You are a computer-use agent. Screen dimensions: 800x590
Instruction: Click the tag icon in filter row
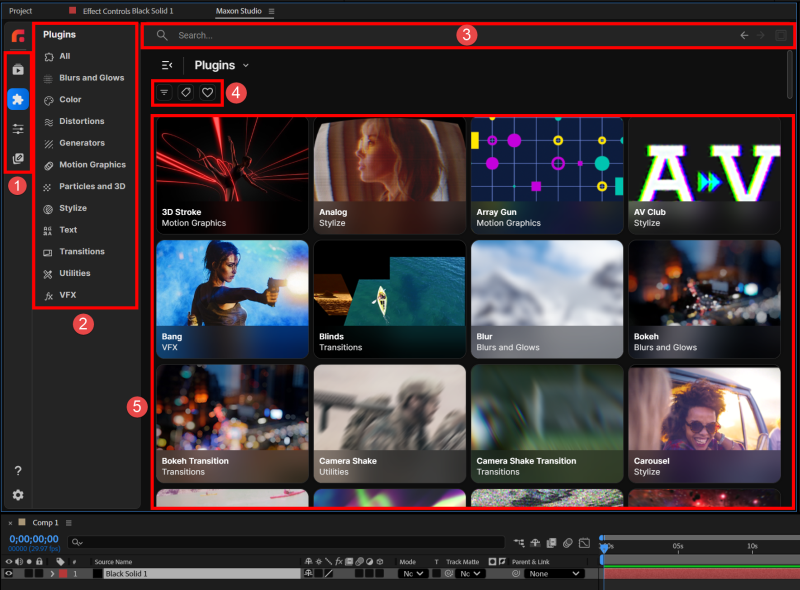[x=186, y=92]
